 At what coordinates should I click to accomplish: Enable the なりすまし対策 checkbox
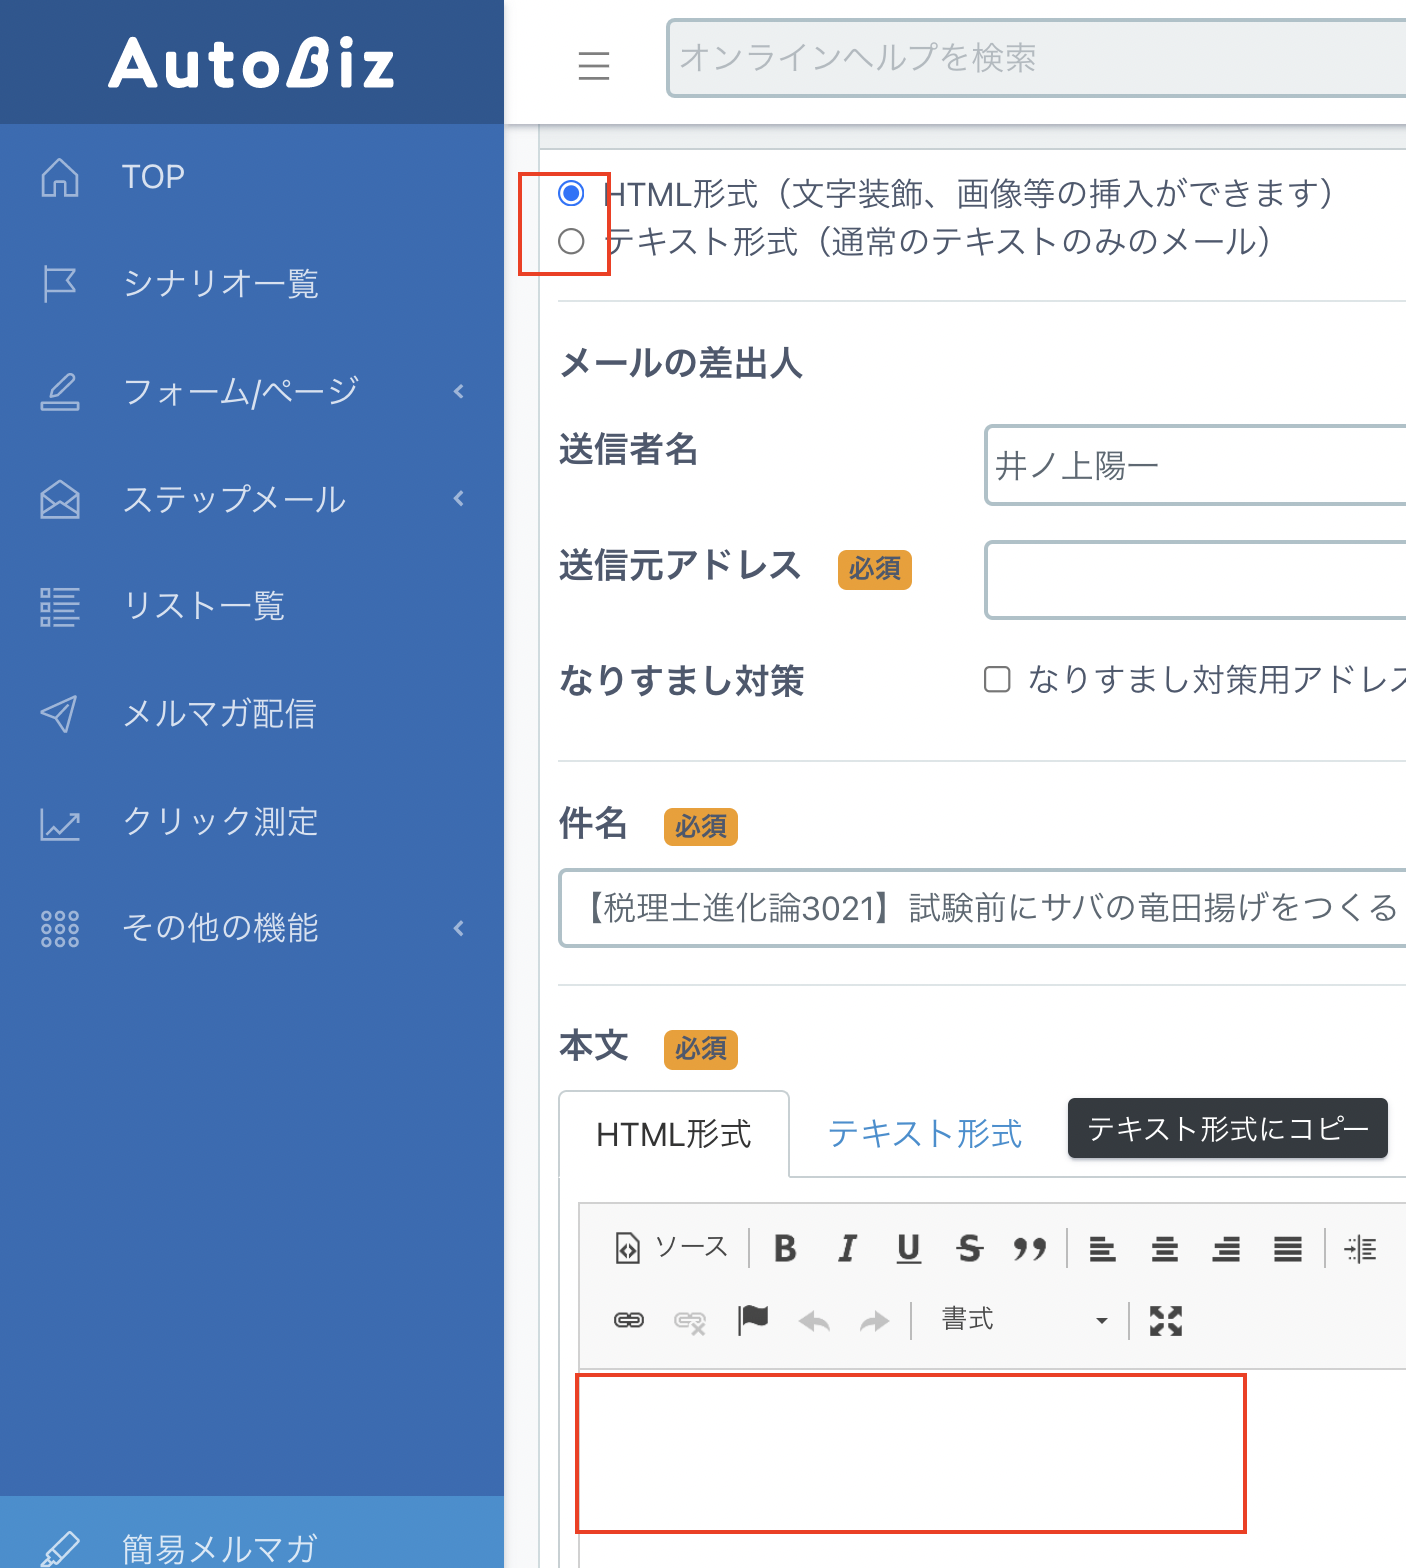997,680
